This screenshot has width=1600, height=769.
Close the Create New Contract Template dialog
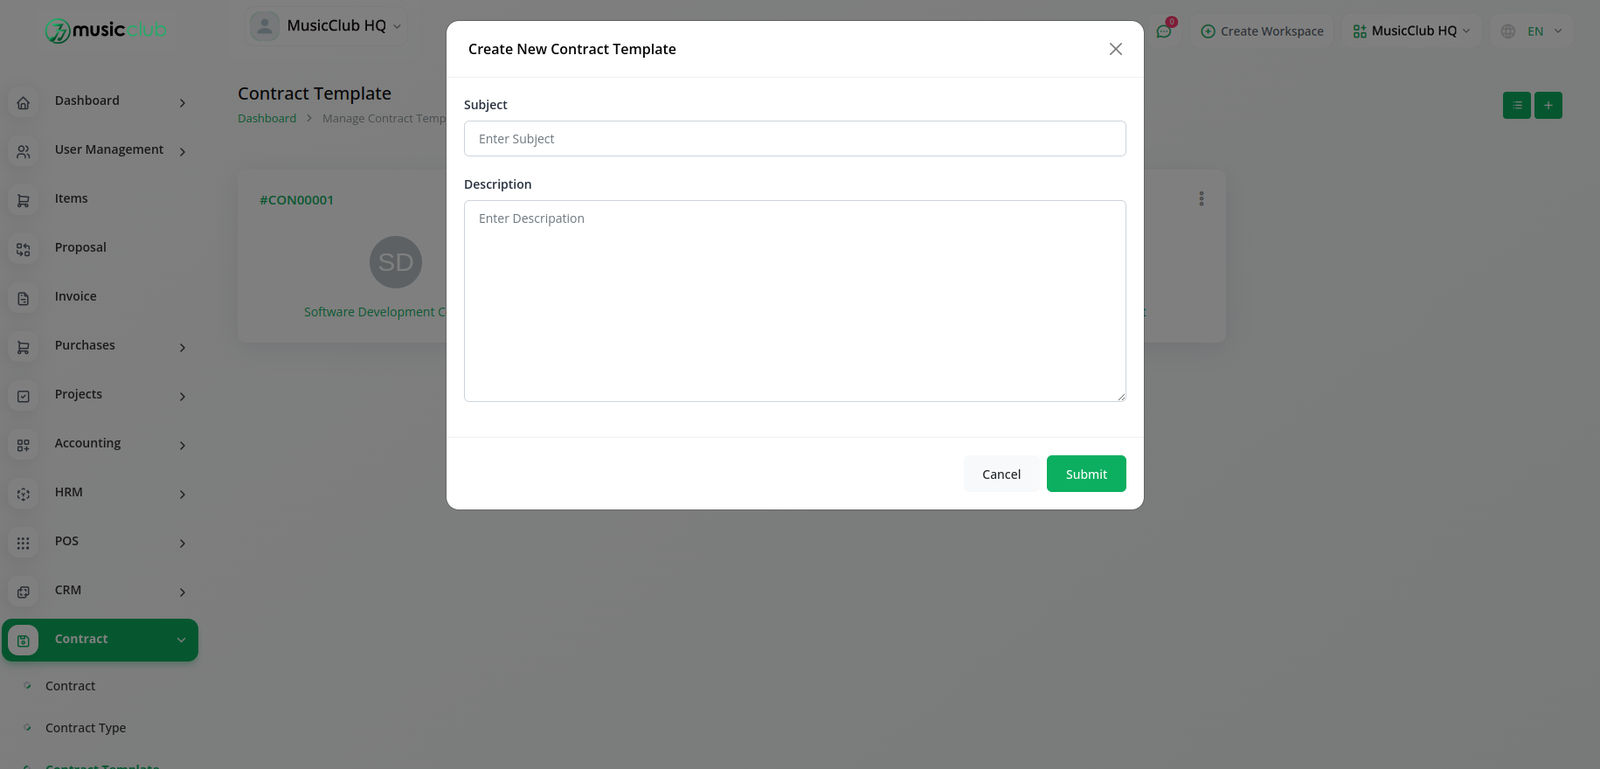tap(1115, 49)
